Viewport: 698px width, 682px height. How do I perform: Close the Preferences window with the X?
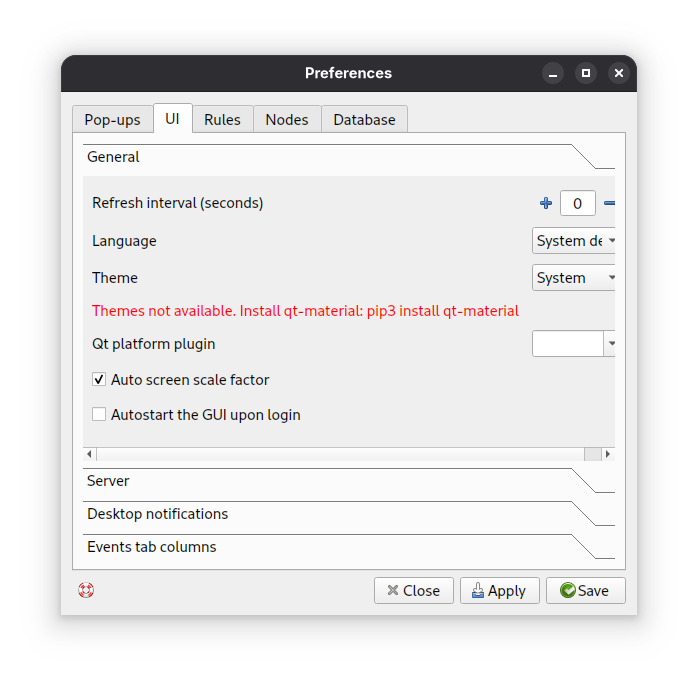(619, 73)
